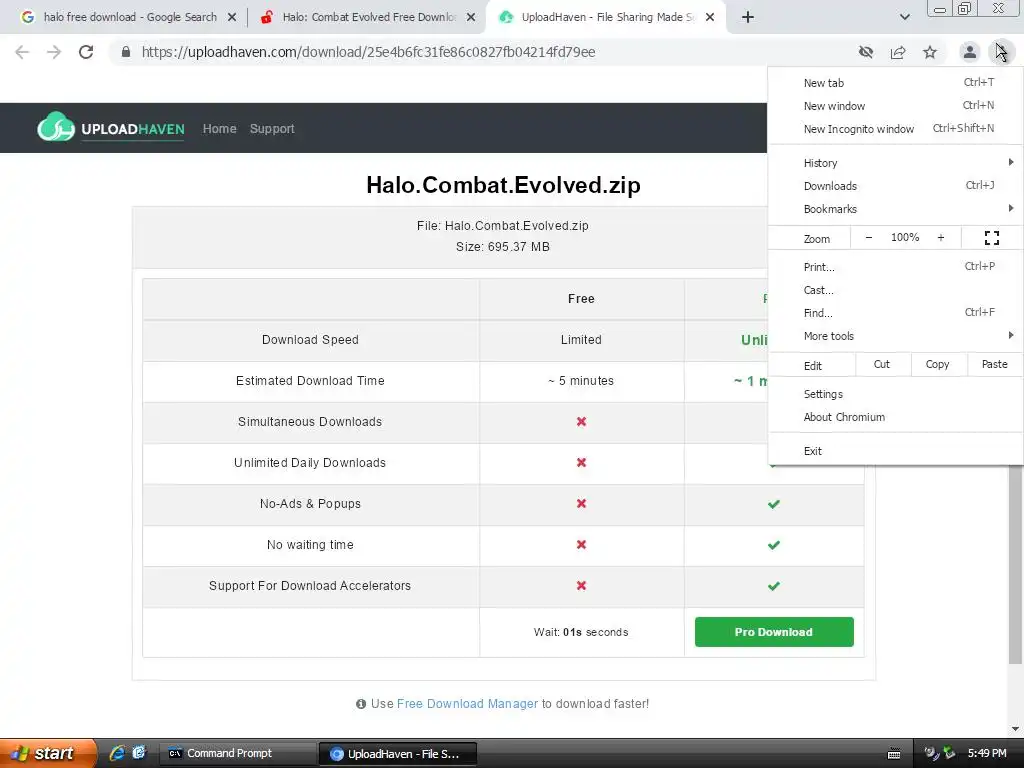Click the Limited download speed cell
Image resolution: width=1024 pixels, height=768 pixels.
[x=581, y=340]
